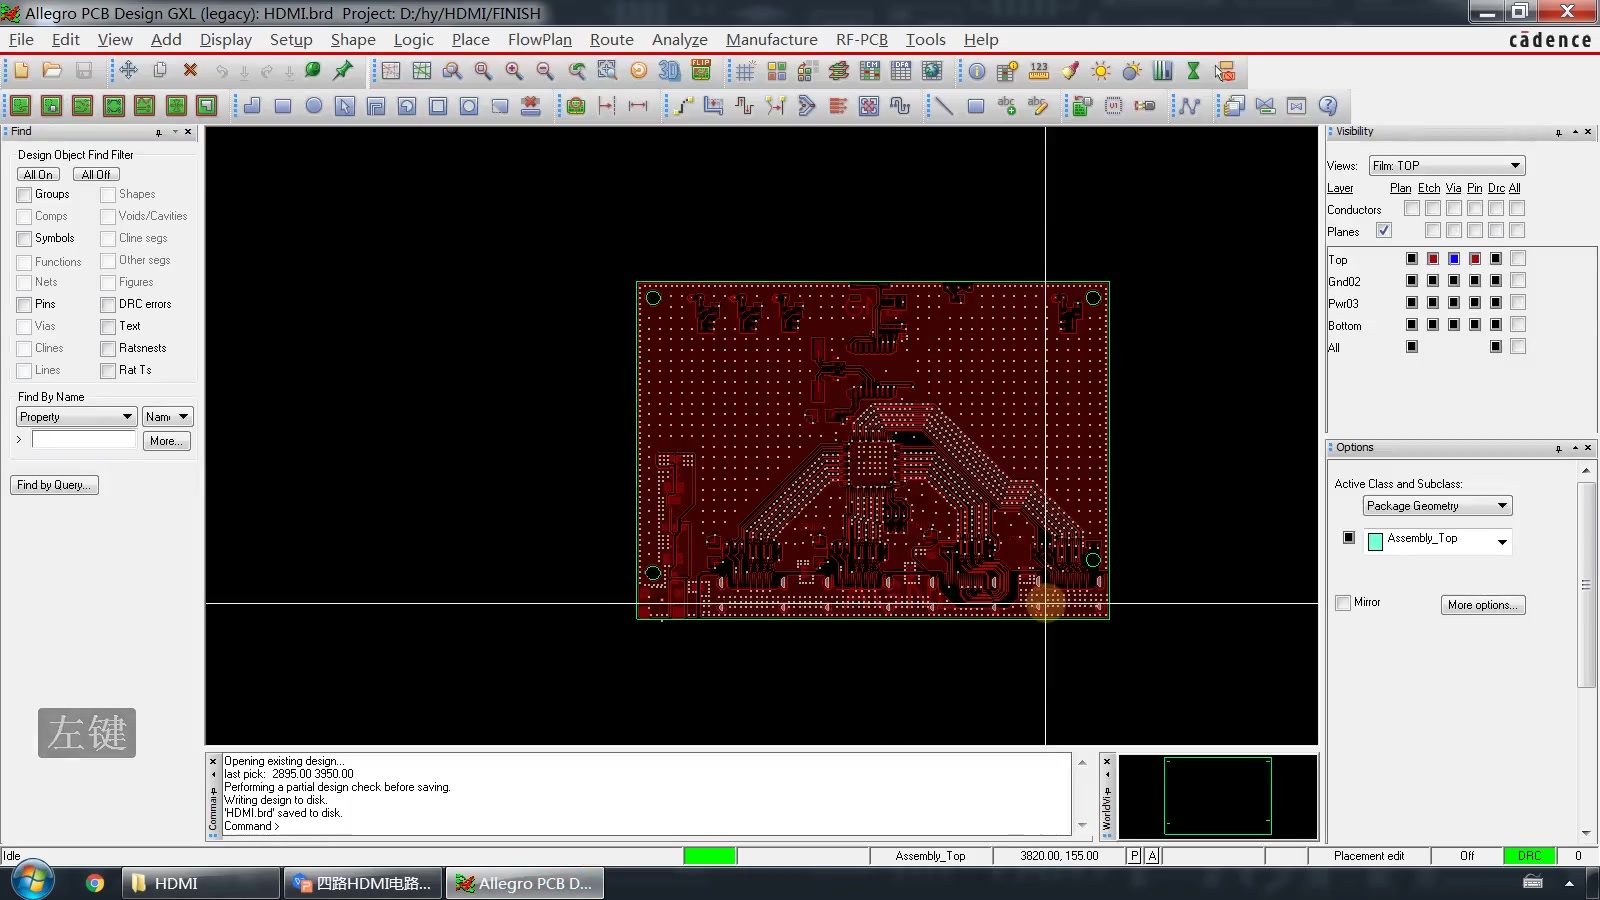
Task: Click the Top layer Via blue swatch
Action: (1454, 259)
